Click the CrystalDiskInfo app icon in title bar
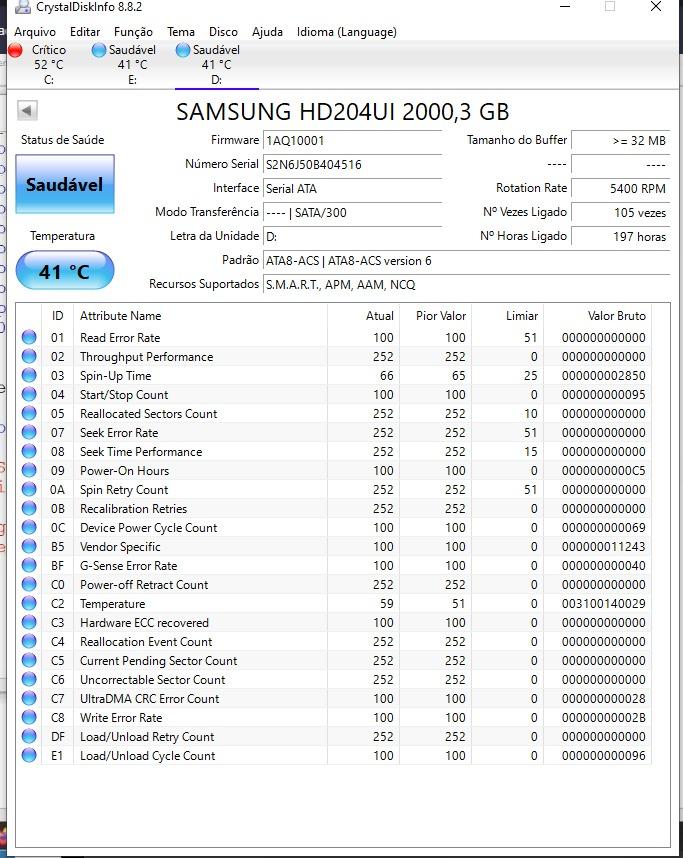 click(23, 7)
